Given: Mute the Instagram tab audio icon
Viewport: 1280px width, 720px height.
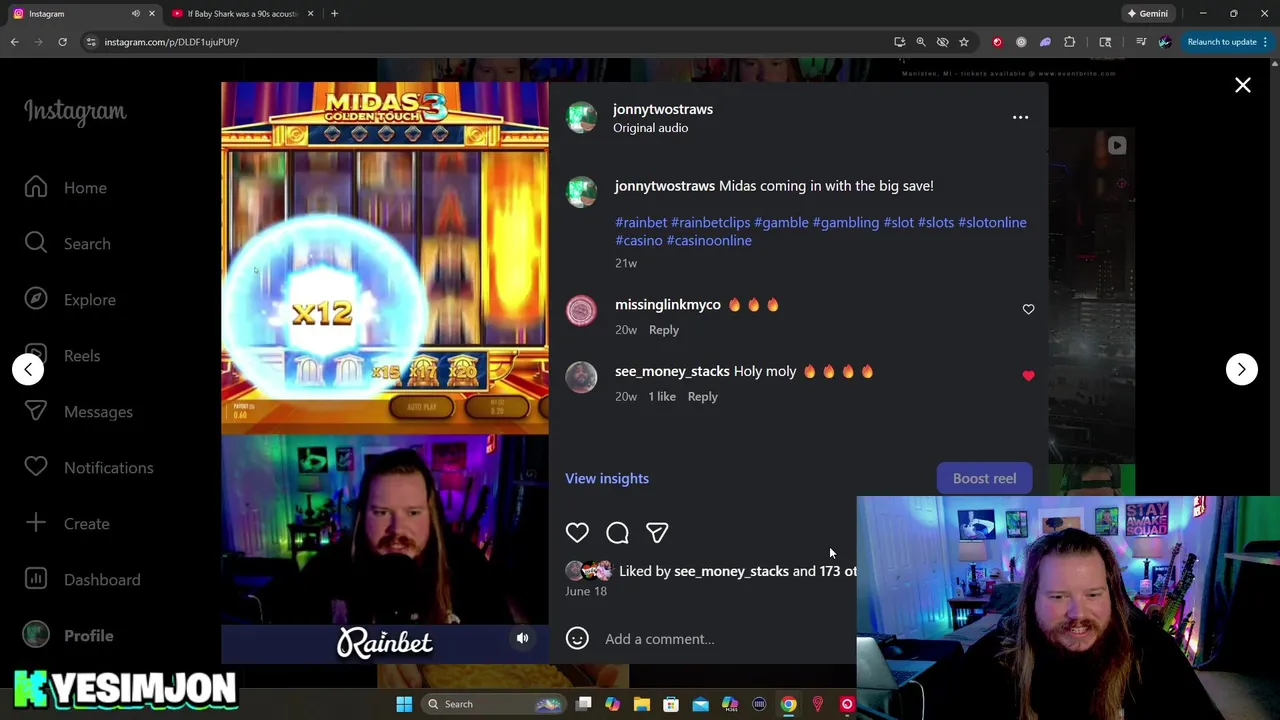Looking at the screenshot, I should coord(136,14).
